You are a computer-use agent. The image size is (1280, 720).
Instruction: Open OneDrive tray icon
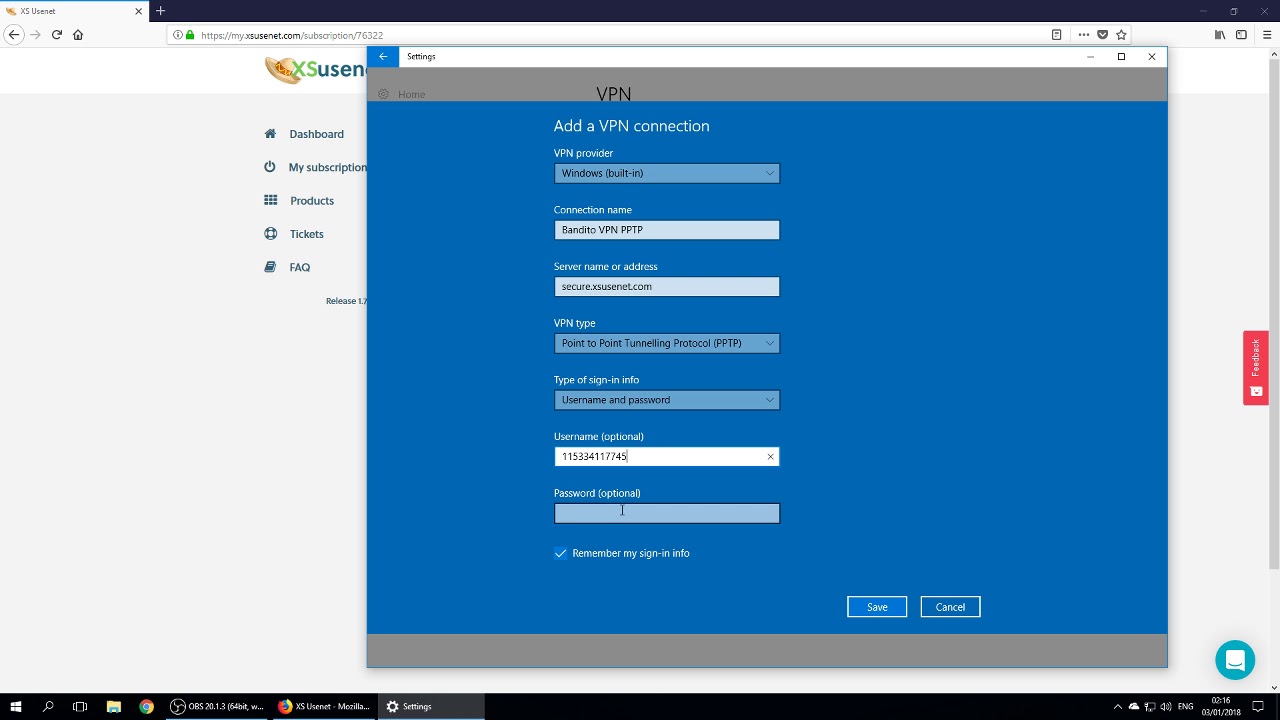(1134, 707)
